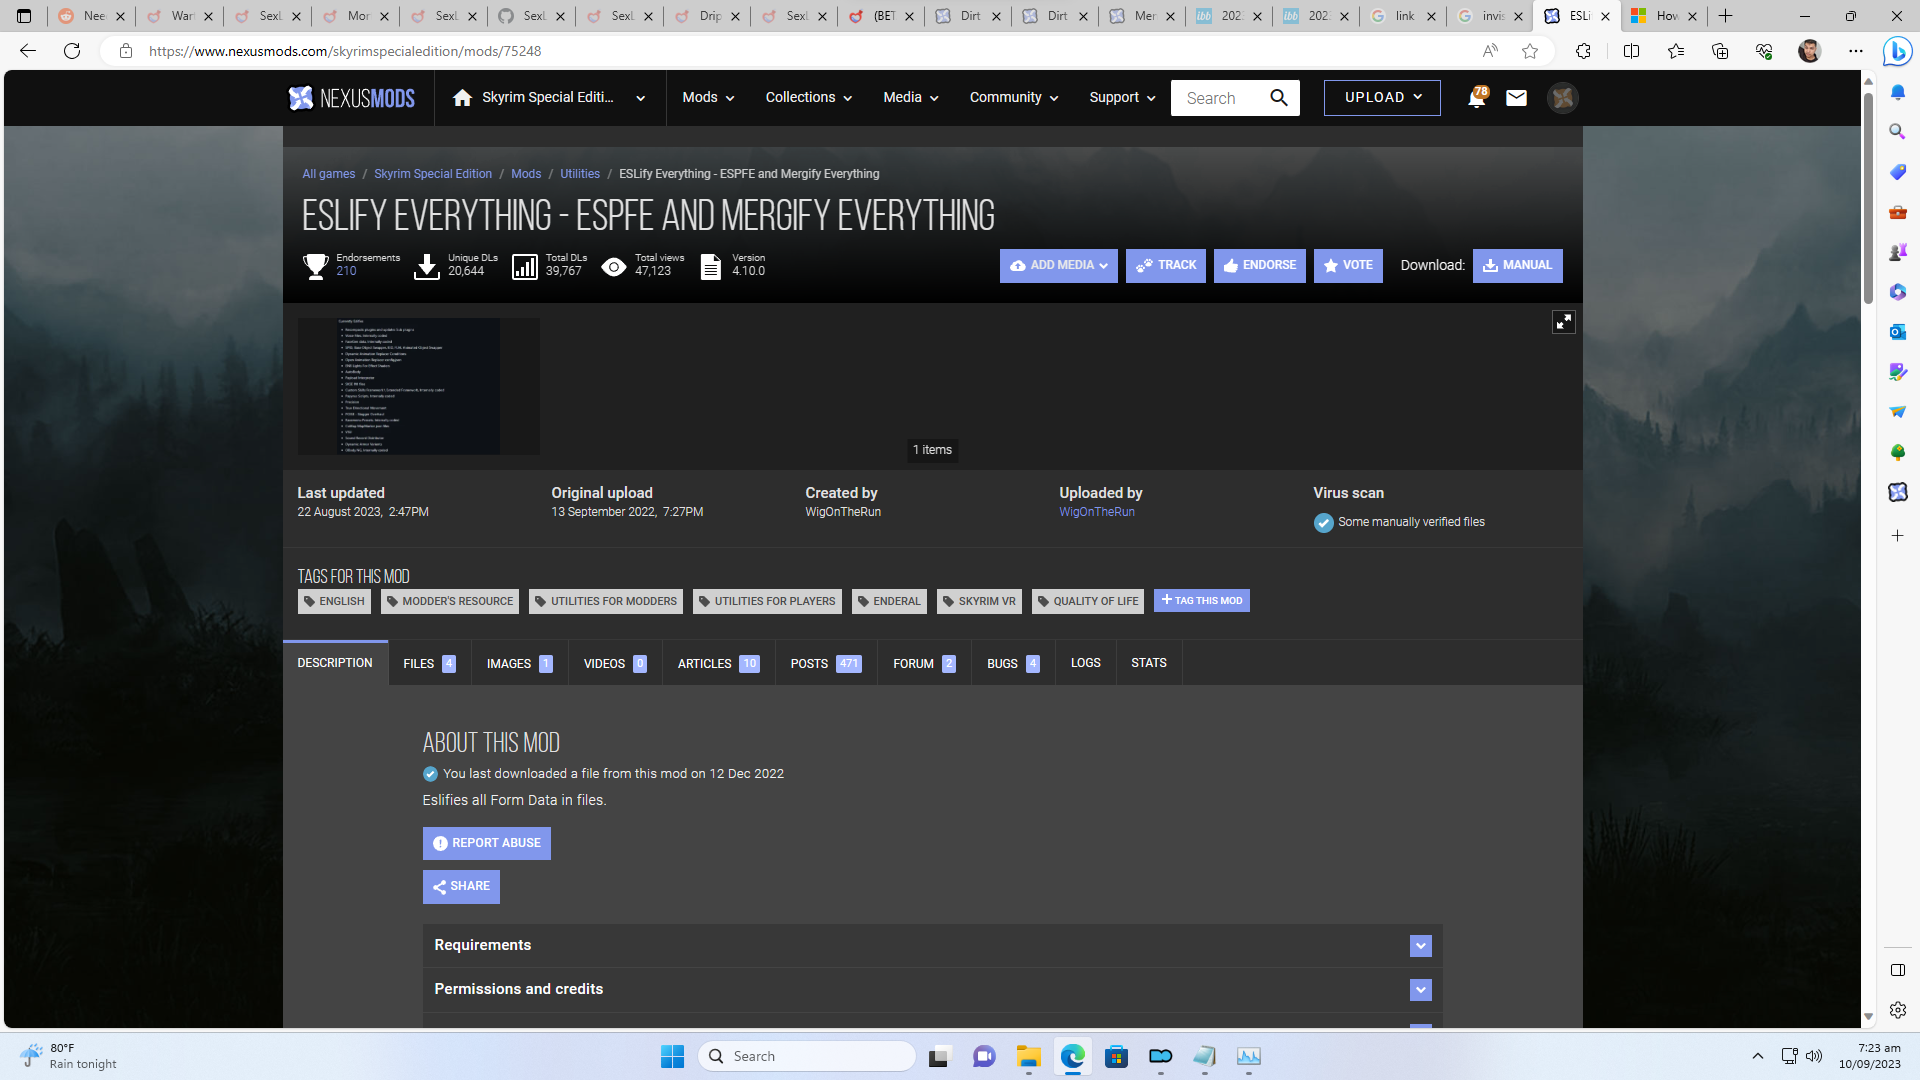Click the Quality of Life tag

point(1088,602)
